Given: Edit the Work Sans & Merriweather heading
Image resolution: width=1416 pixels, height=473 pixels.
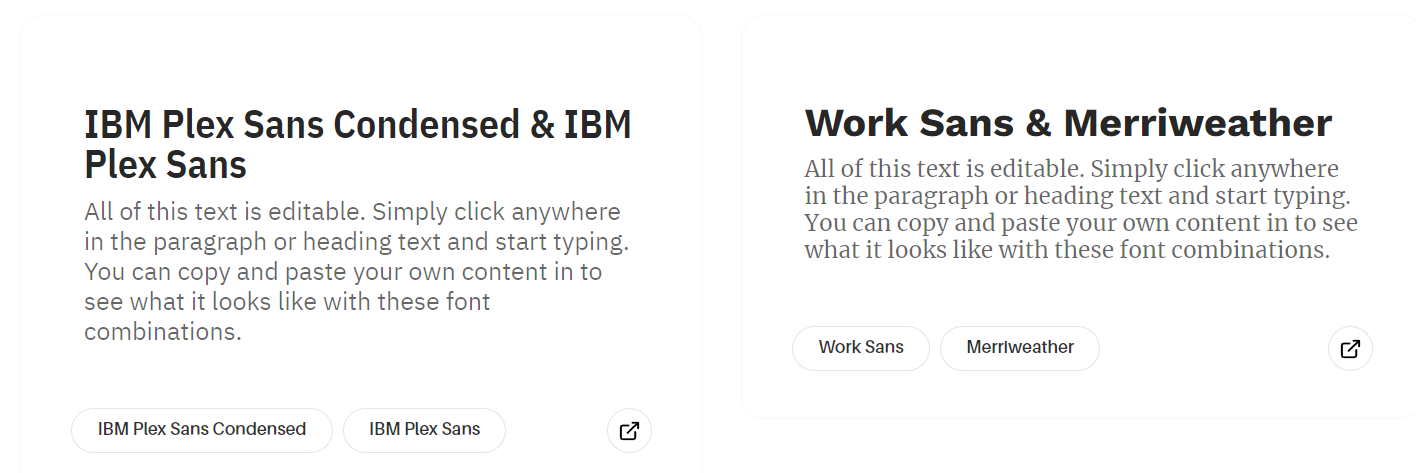Looking at the screenshot, I should (1067, 123).
